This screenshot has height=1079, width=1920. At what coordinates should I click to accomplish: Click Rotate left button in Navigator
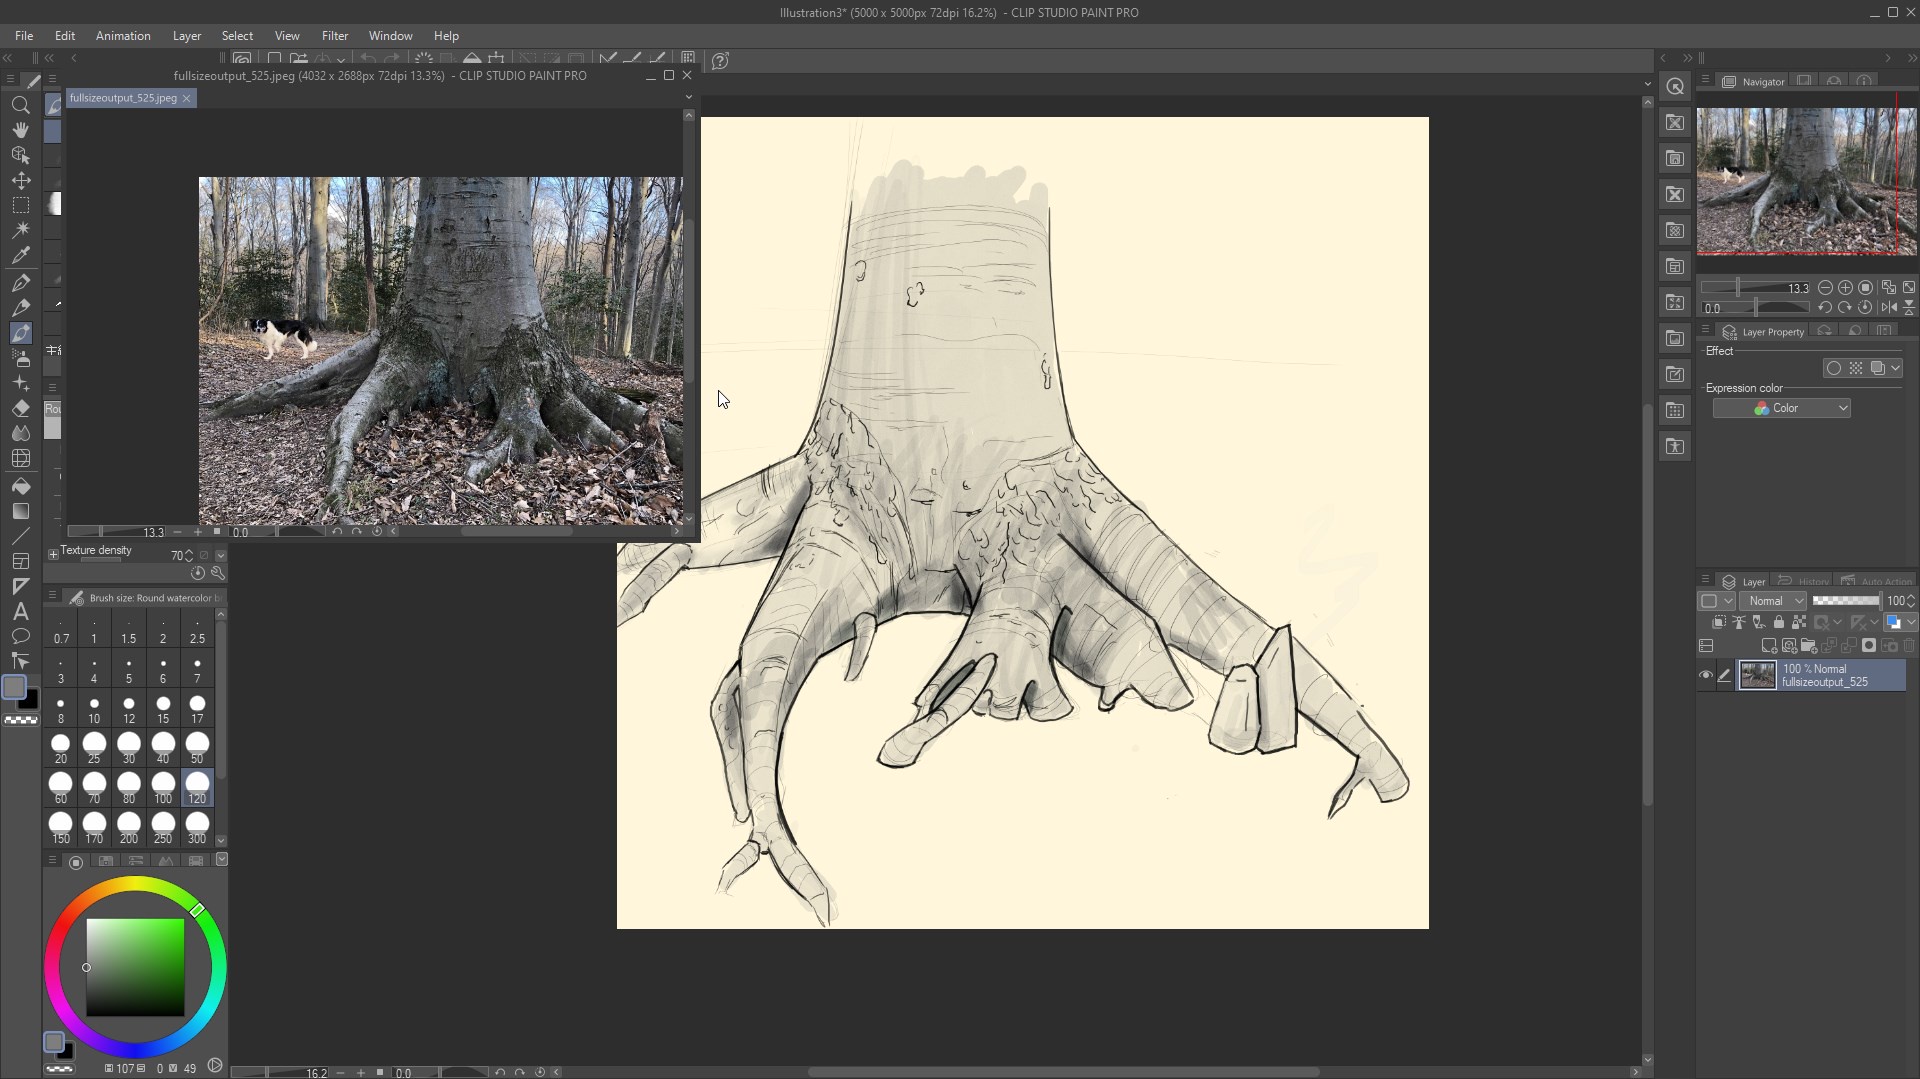pyautogui.click(x=1825, y=308)
